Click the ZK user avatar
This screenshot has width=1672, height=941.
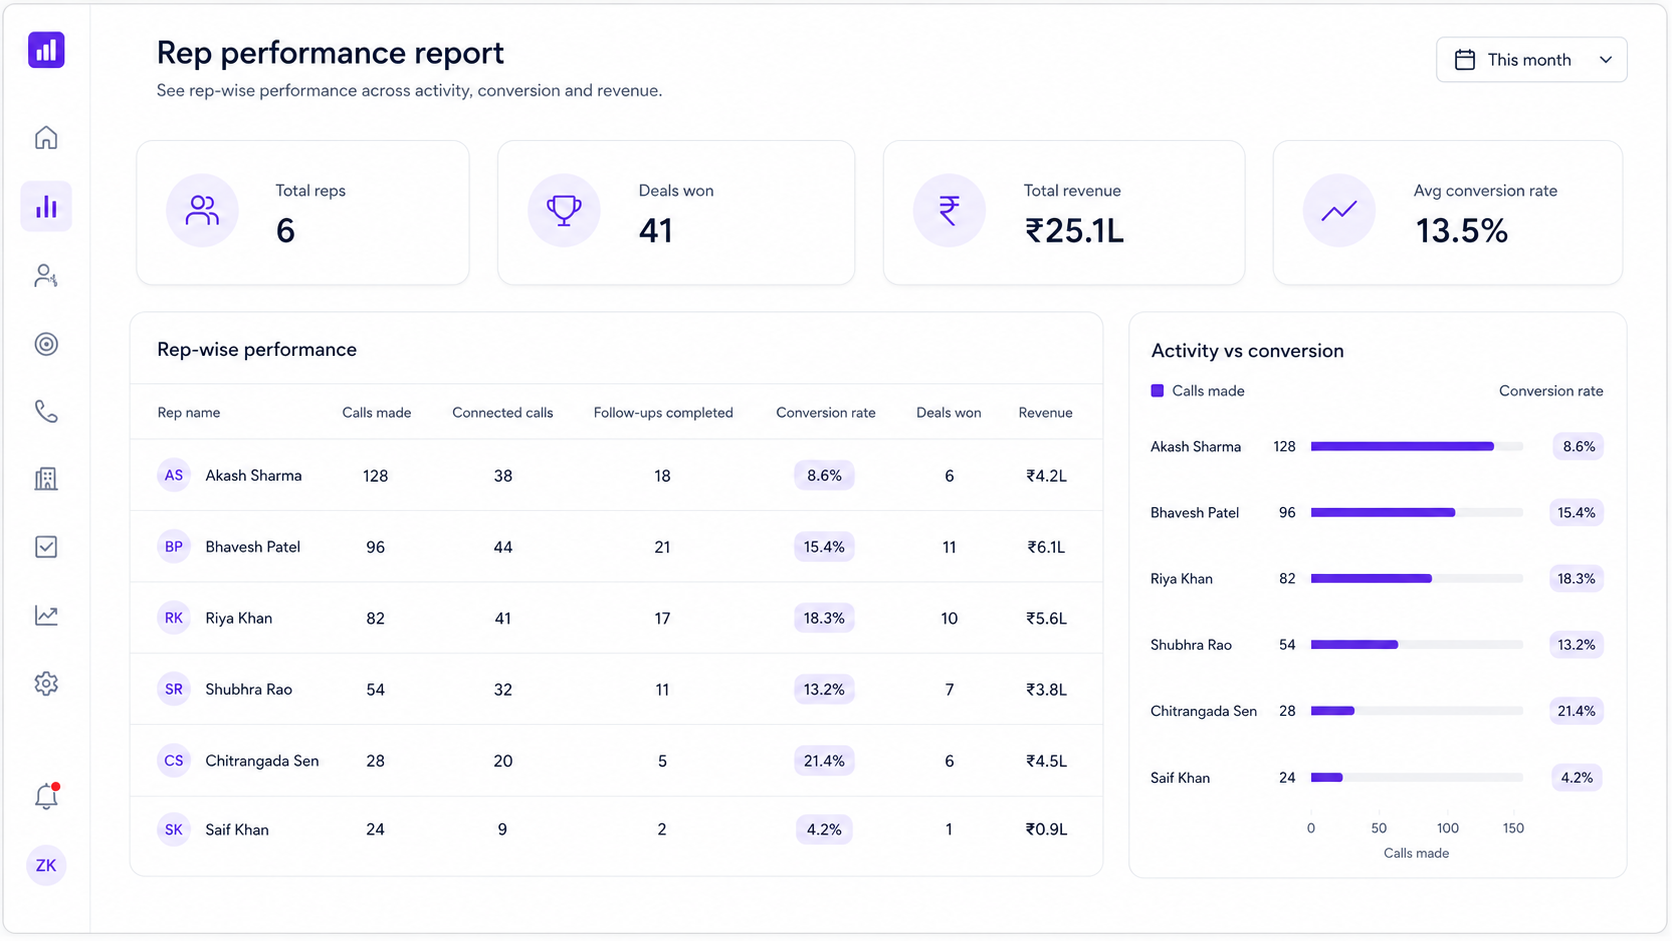point(46,866)
